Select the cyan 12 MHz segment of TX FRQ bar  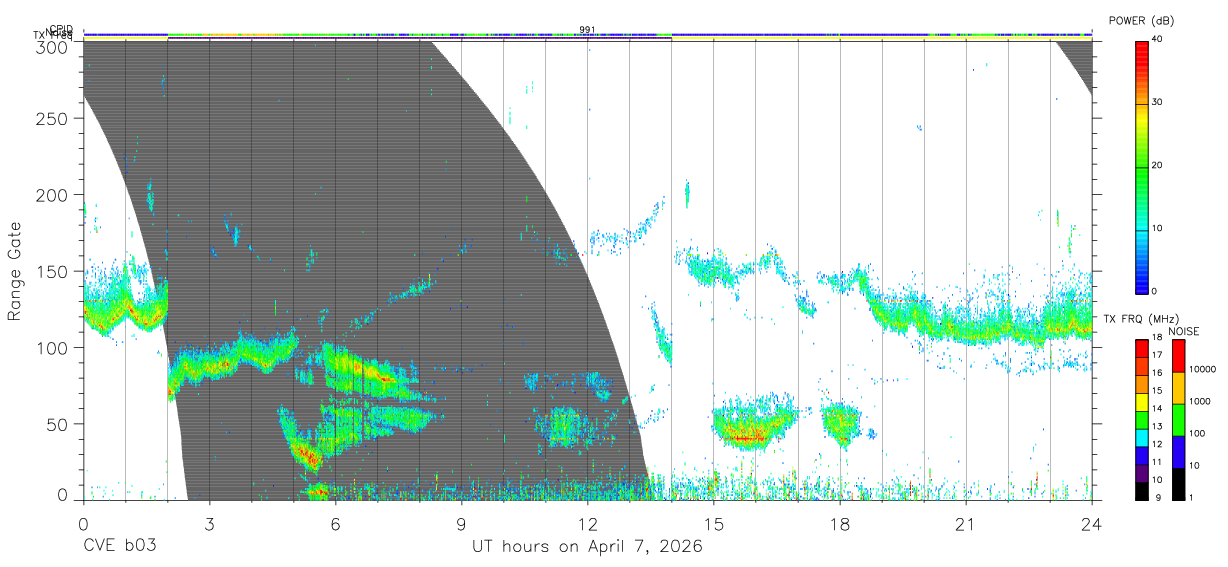(1141, 438)
